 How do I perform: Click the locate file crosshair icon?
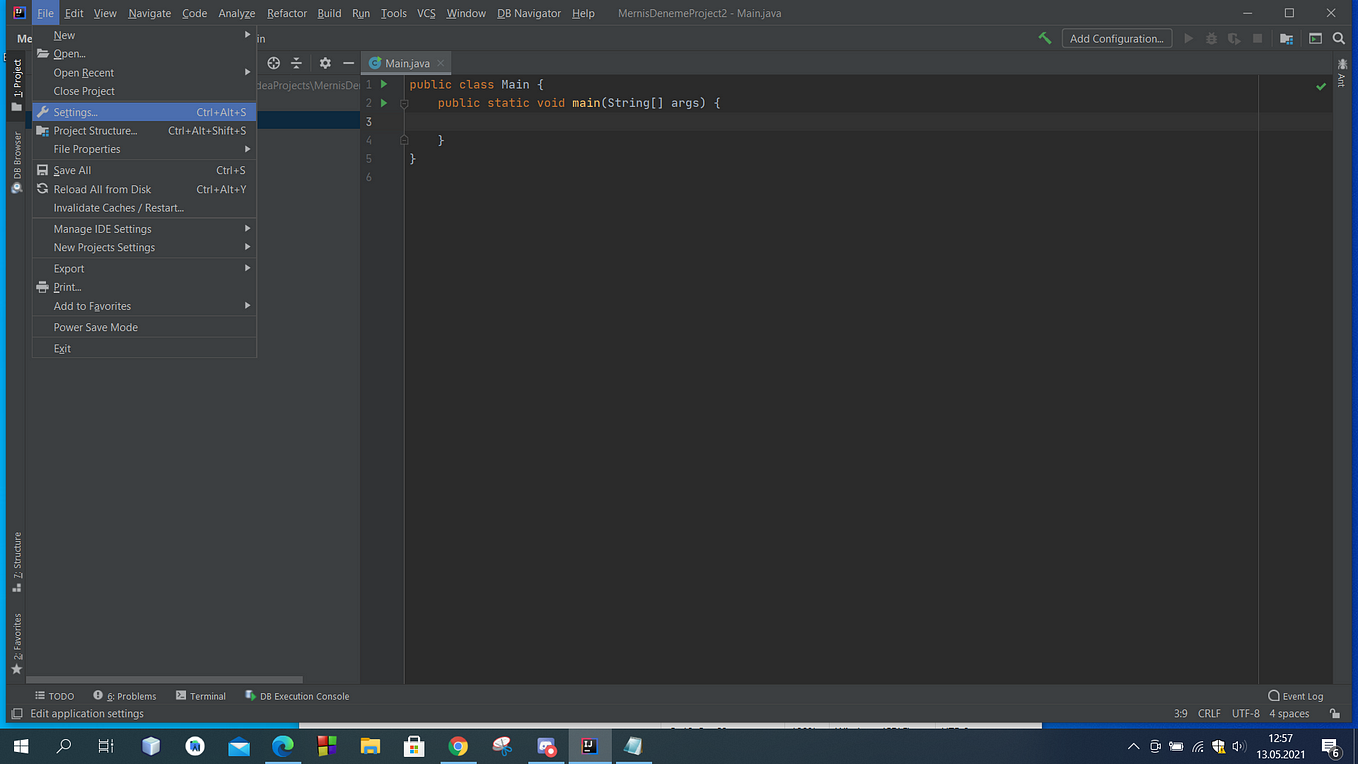pos(273,63)
